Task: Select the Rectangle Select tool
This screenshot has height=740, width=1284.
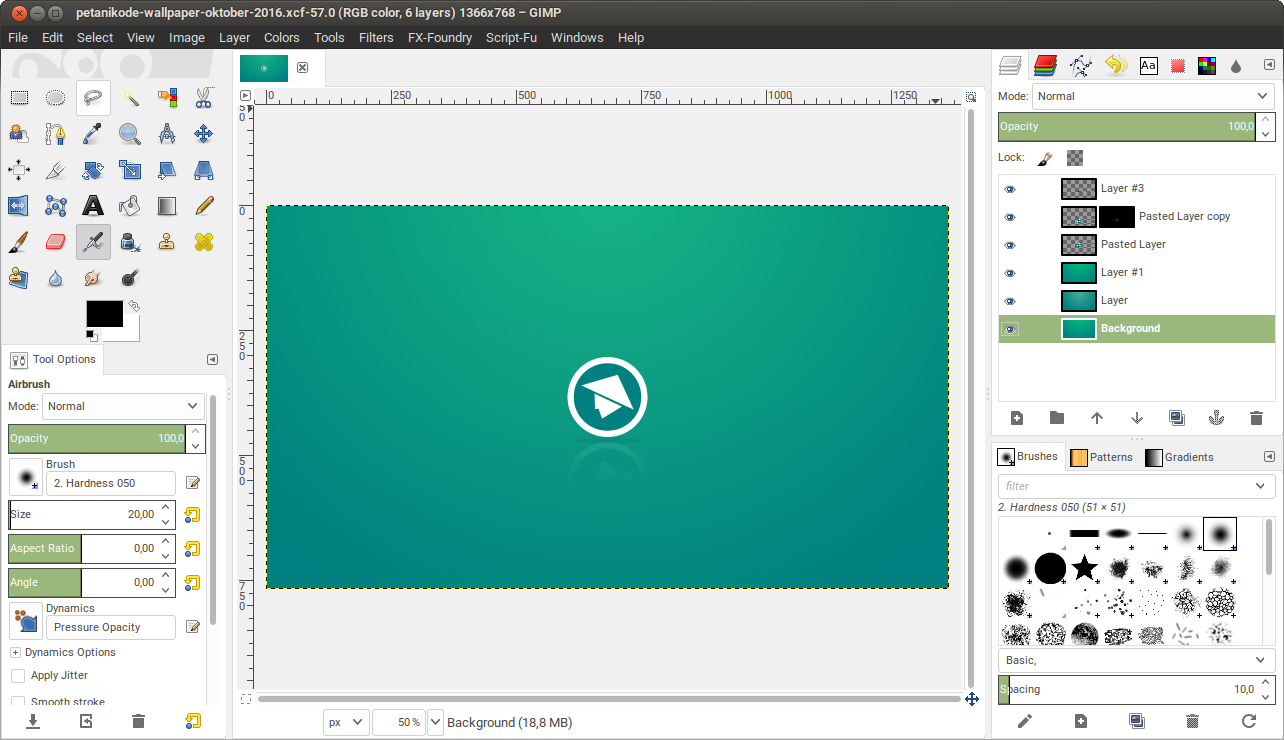Action: click(17, 97)
